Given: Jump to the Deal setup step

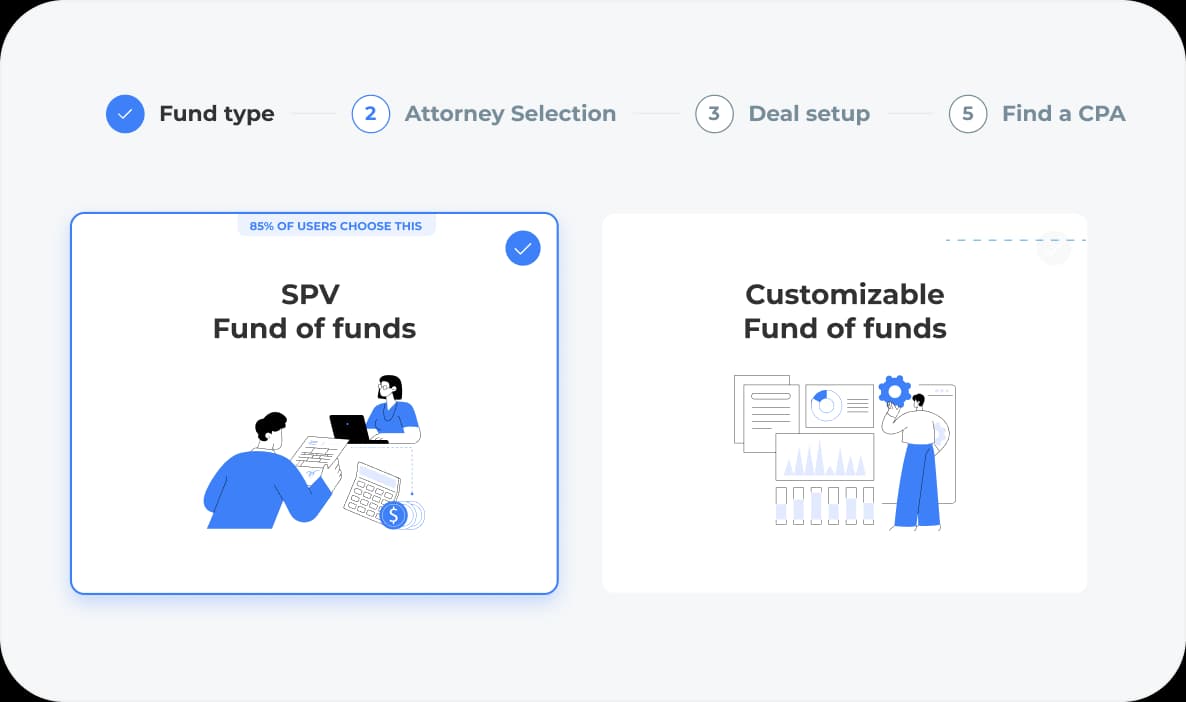Looking at the screenshot, I should point(809,114).
